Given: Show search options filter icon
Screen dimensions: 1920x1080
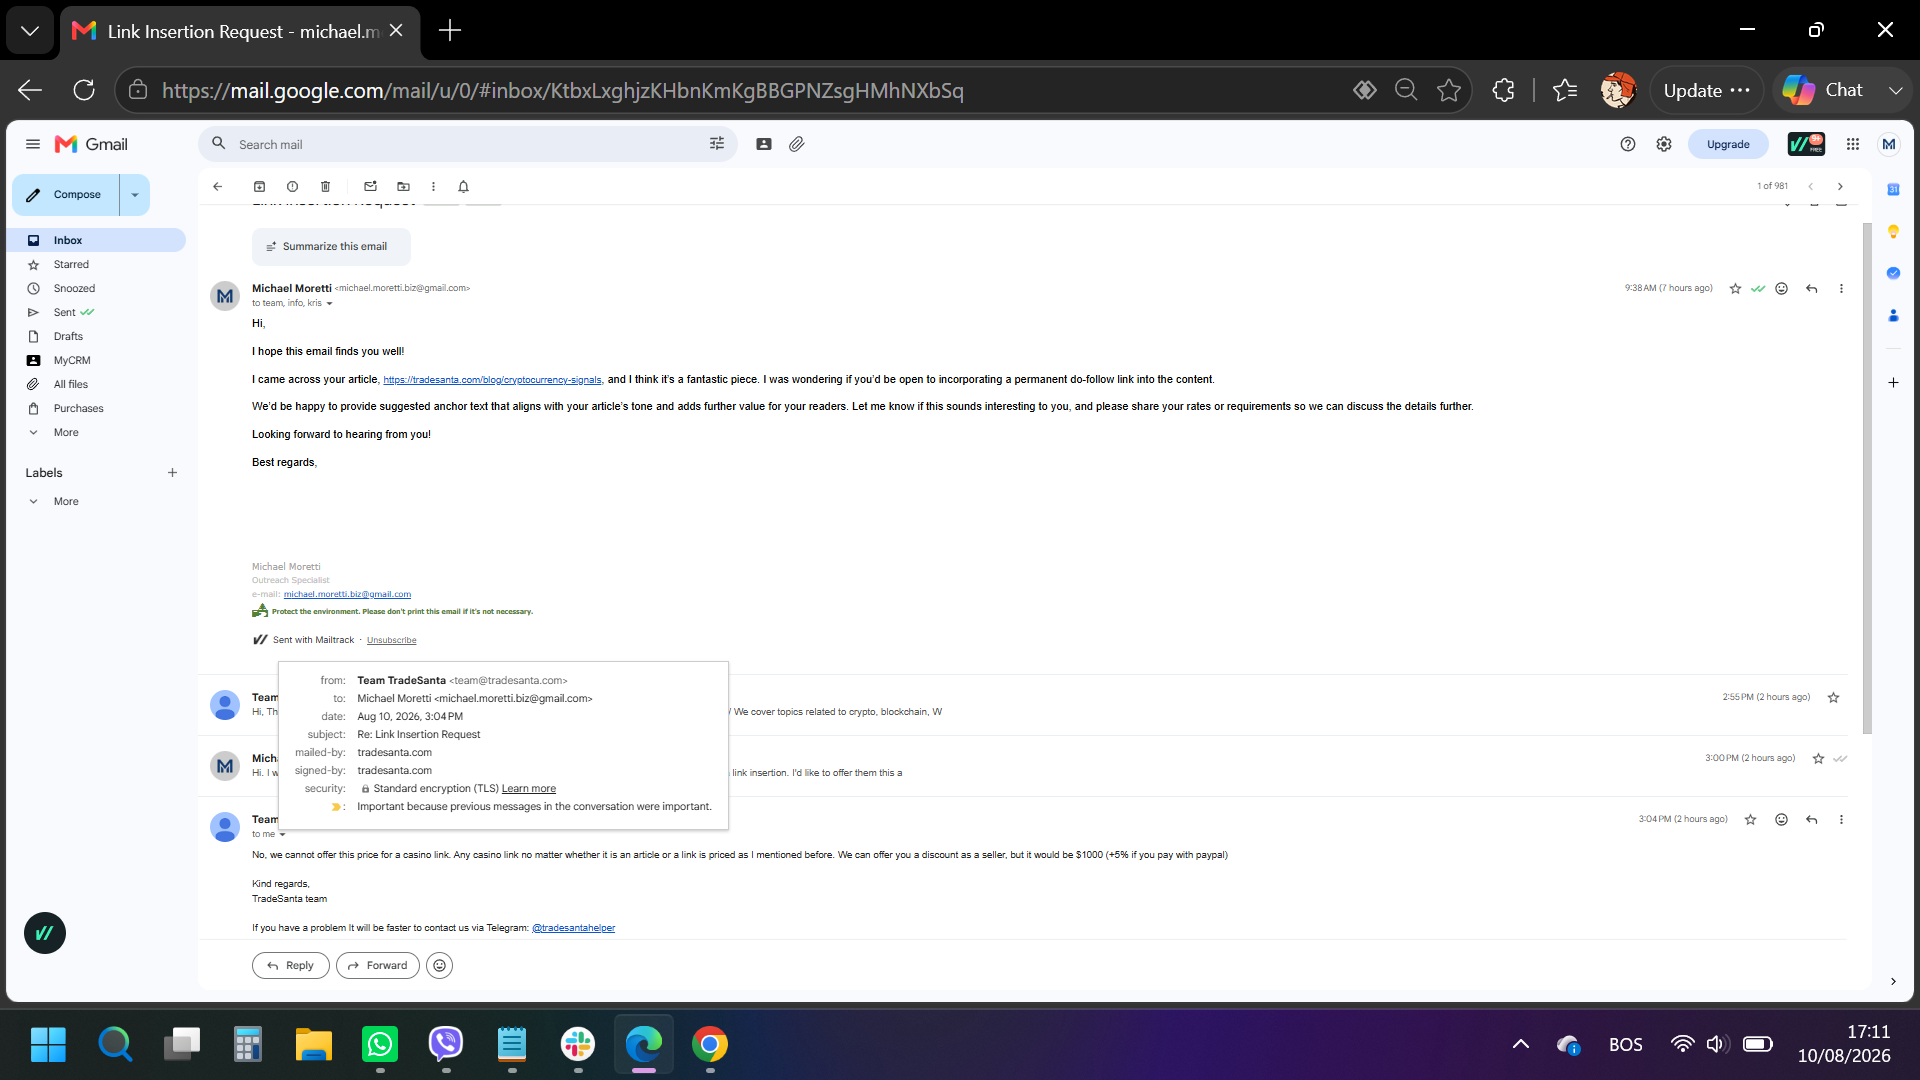Looking at the screenshot, I should click(717, 144).
